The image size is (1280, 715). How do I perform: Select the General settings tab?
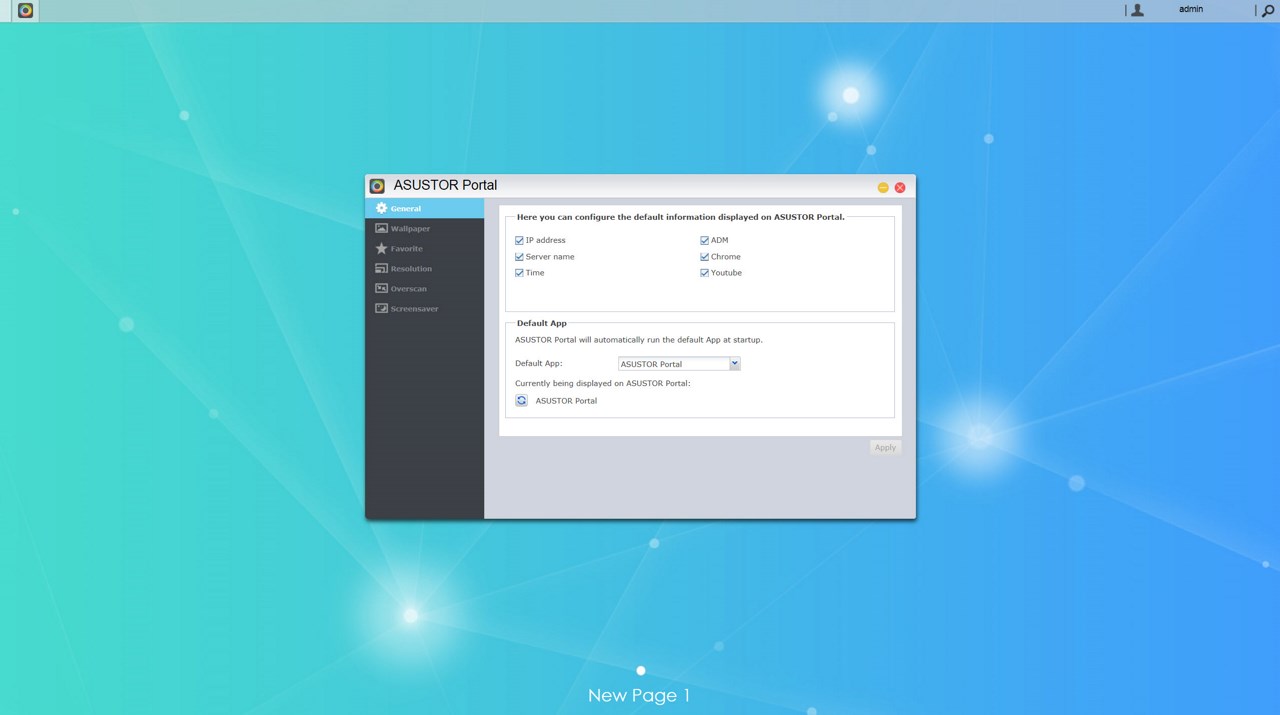tap(424, 208)
